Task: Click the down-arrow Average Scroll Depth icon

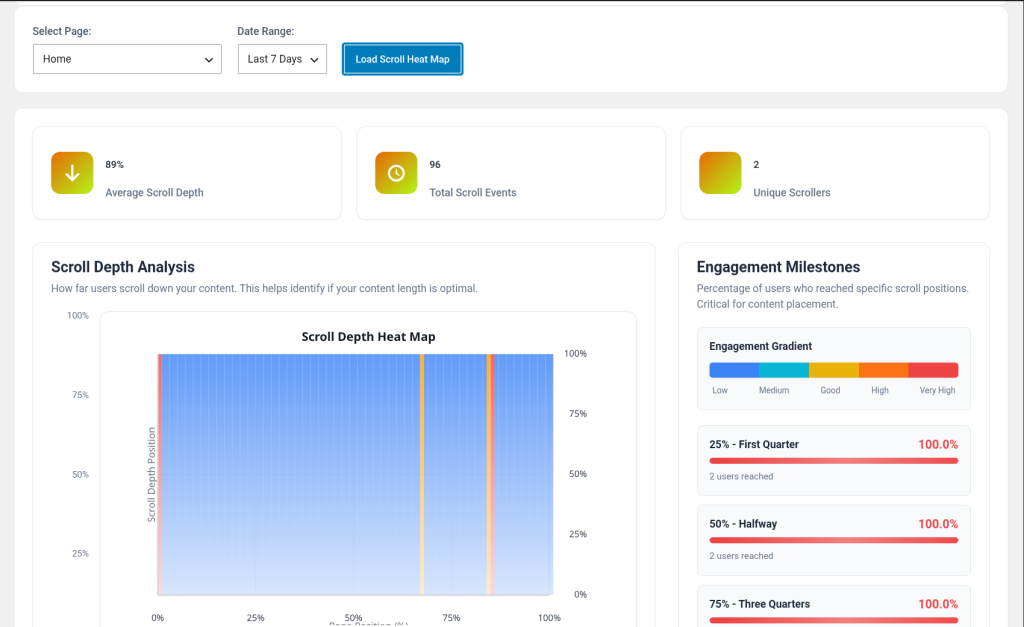Action: 72,173
